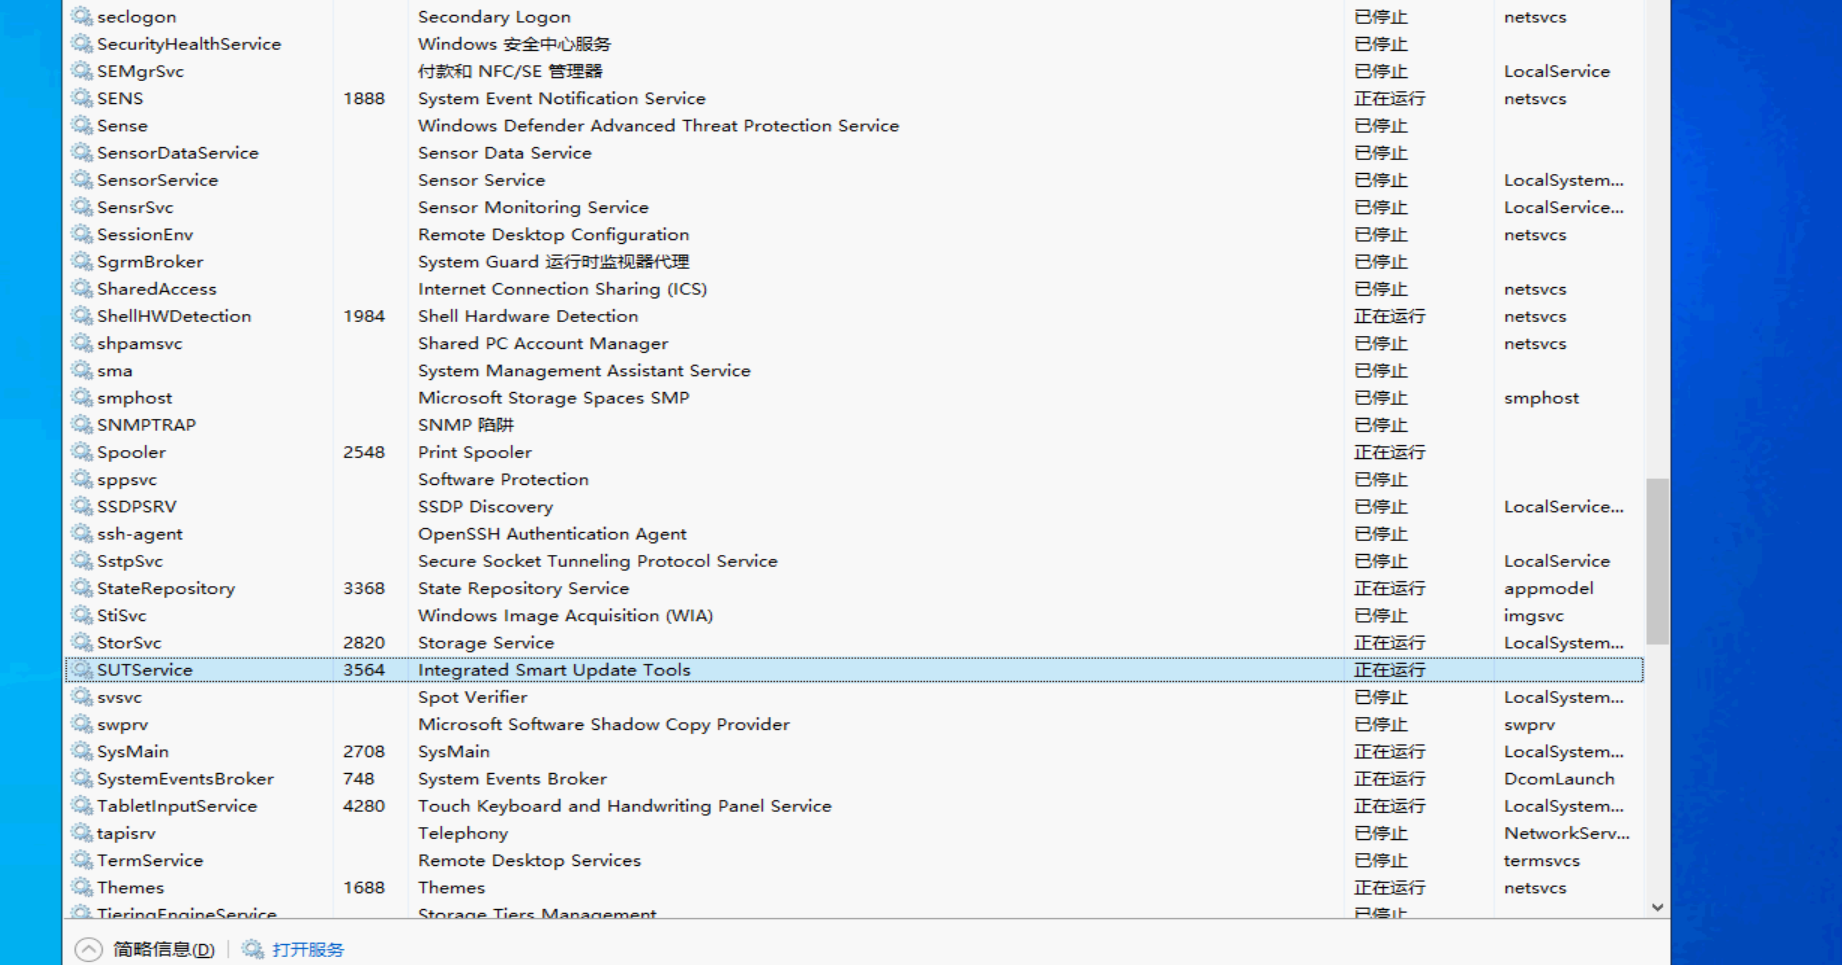This screenshot has width=1842, height=965.
Task: Collapse details with 简略信息 chevron button
Action: tap(89, 949)
